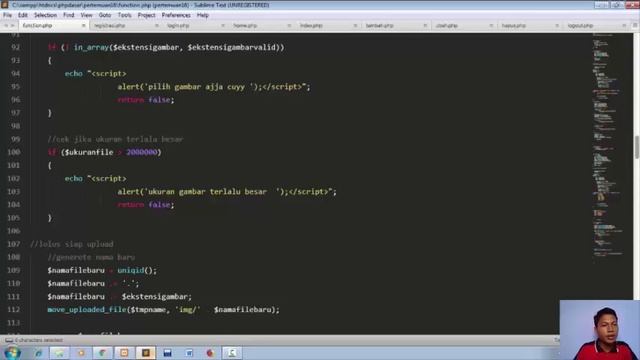640x360 pixels.
Task: Close the home.php tab
Action: point(289,26)
